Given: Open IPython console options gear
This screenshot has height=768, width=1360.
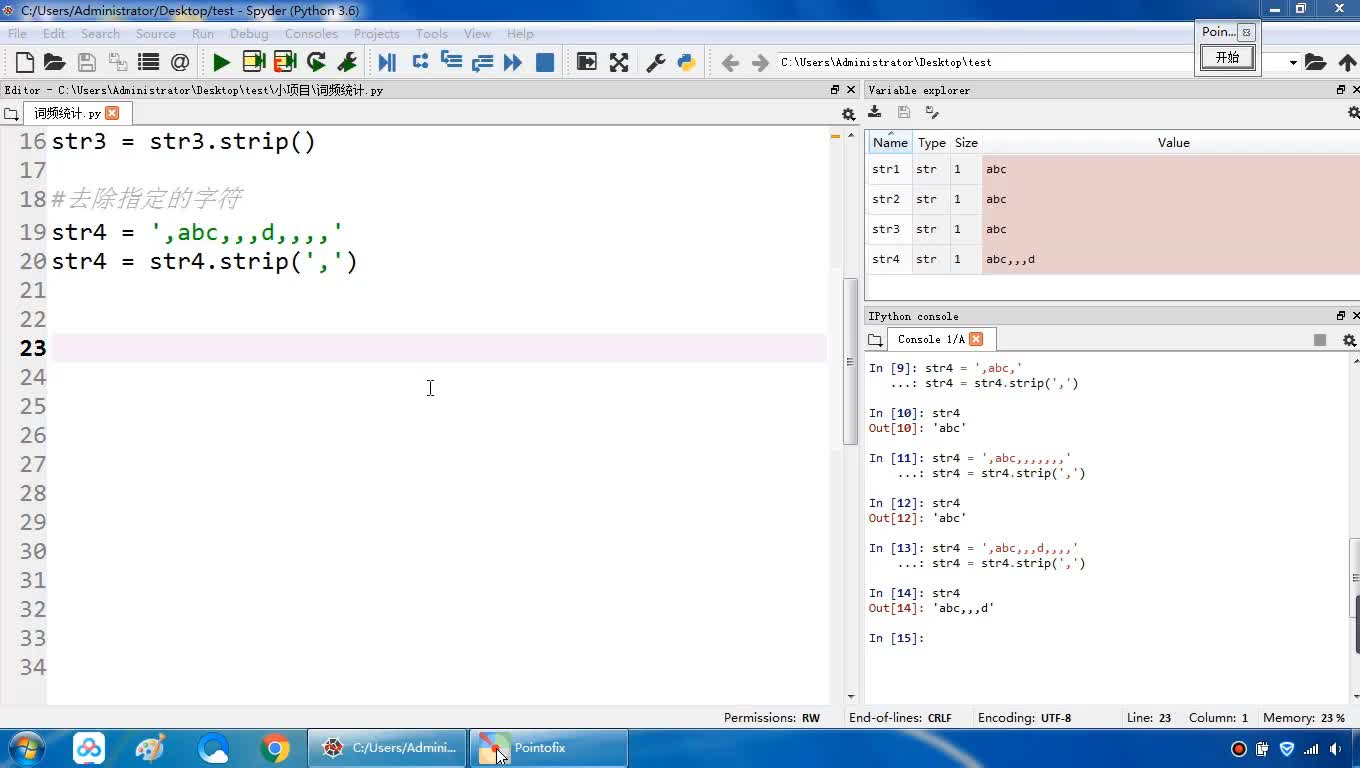Looking at the screenshot, I should (x=1349, y=340).
